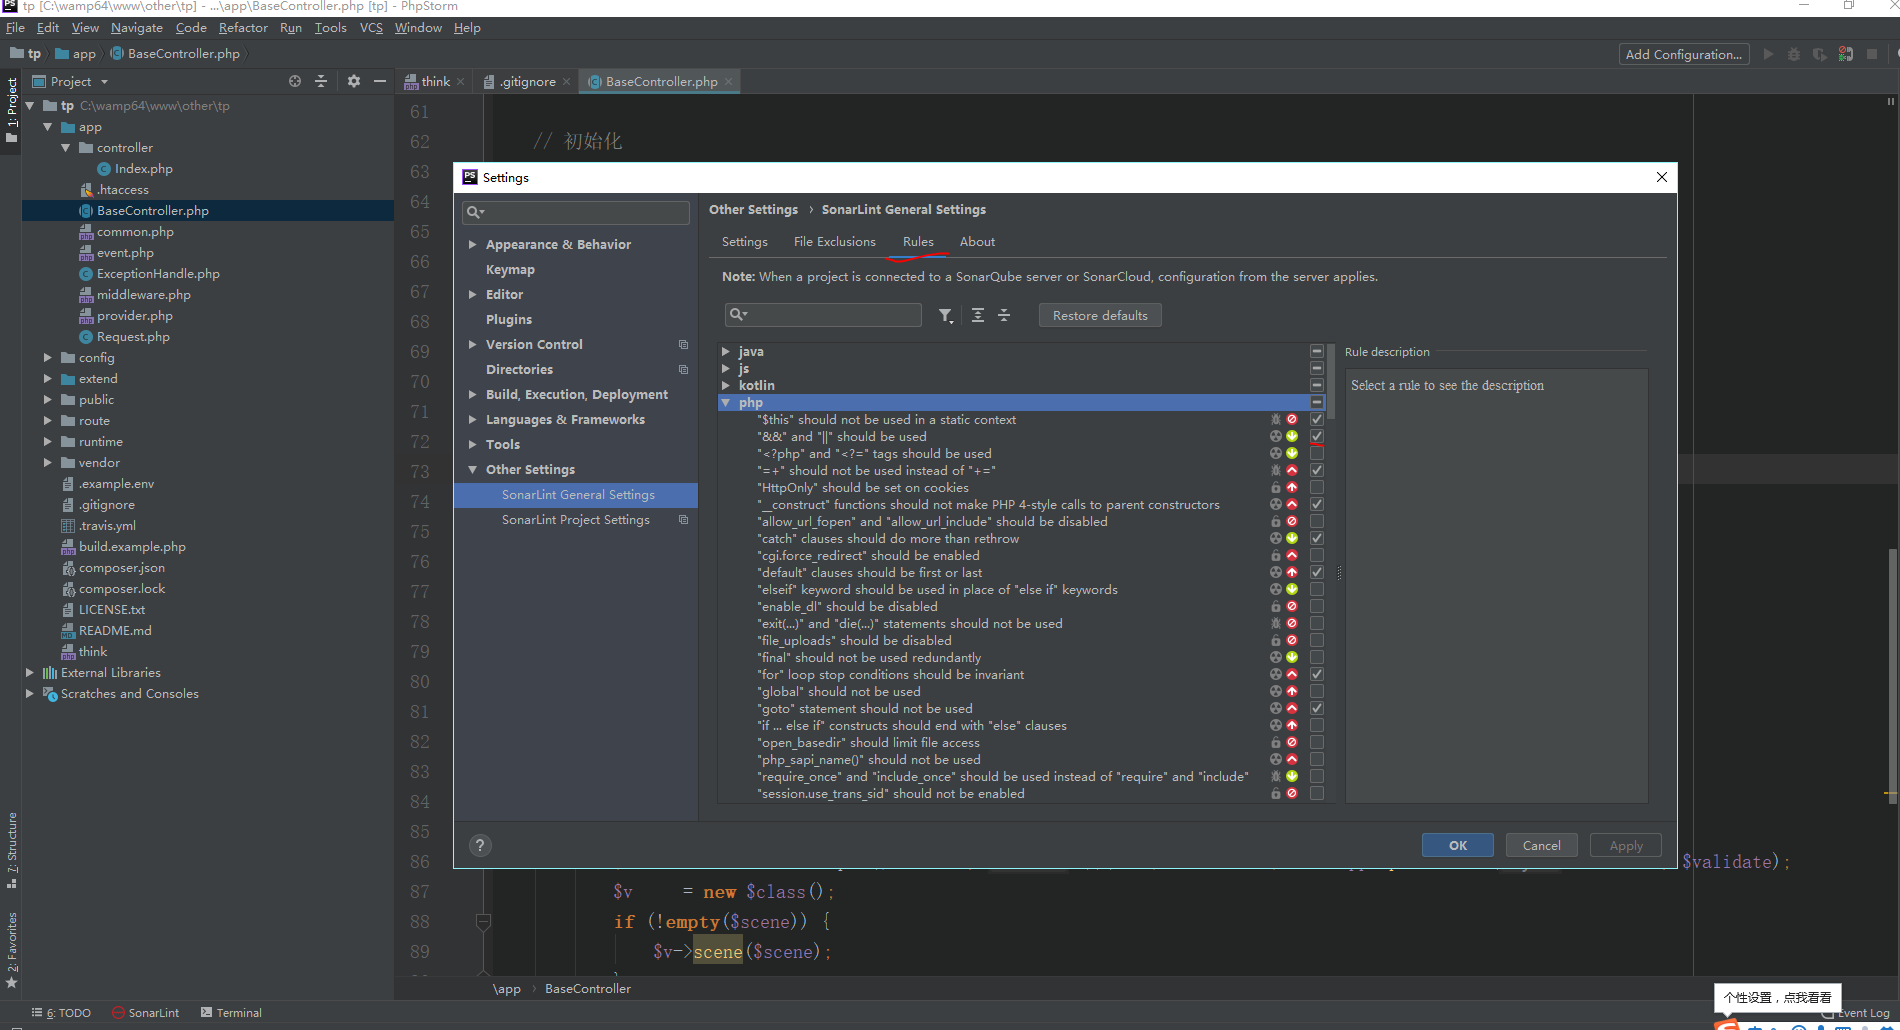Open the Structure side panel tab

pyautogui.click(x=12, y=850)
